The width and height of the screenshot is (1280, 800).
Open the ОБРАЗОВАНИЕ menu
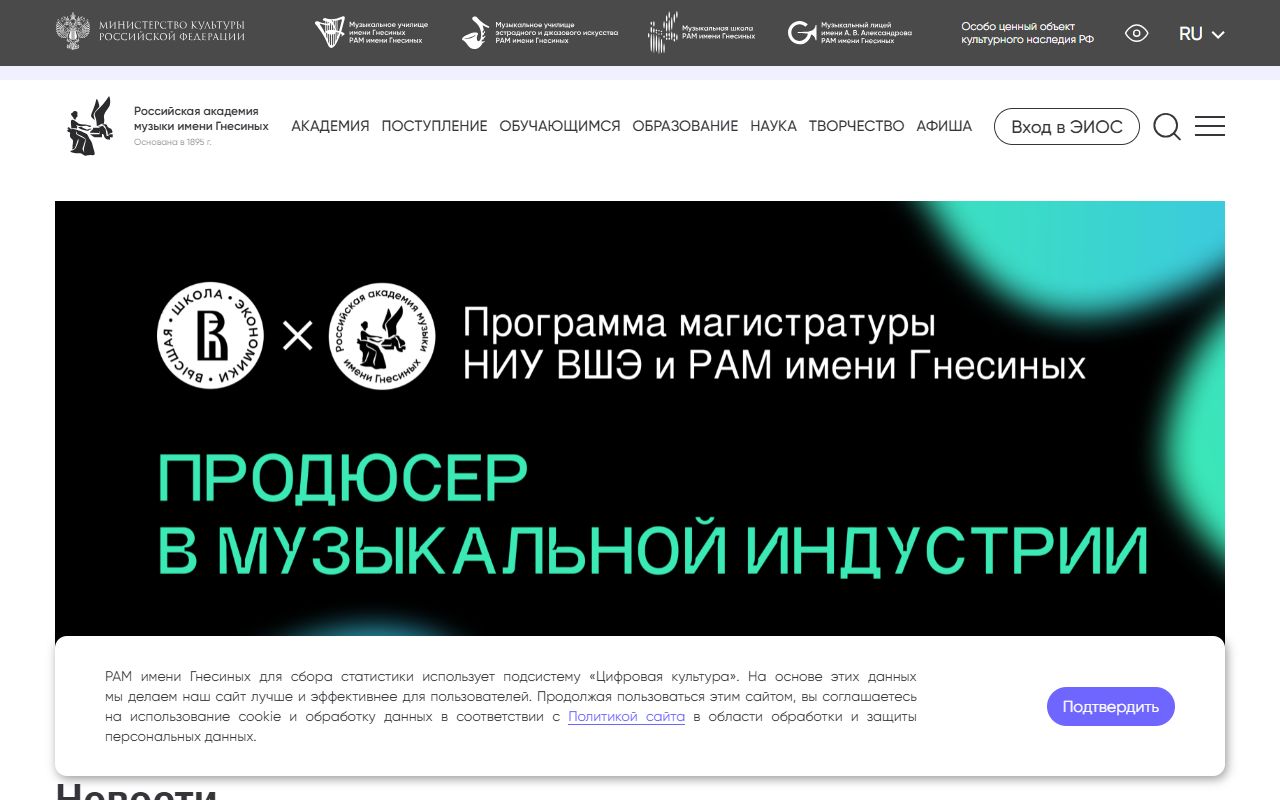coord(685,126)
